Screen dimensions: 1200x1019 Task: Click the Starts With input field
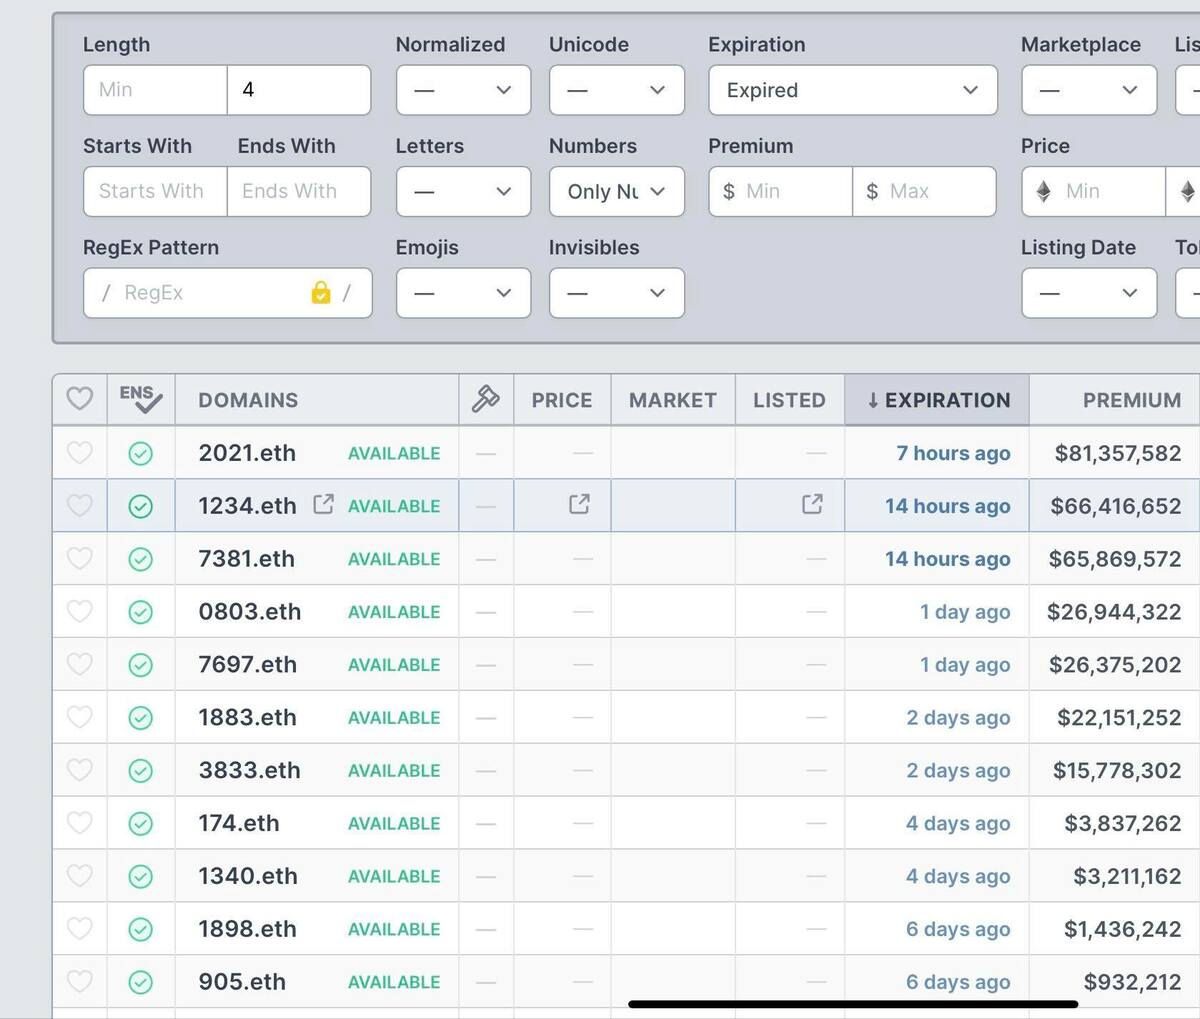coord(155,191)
